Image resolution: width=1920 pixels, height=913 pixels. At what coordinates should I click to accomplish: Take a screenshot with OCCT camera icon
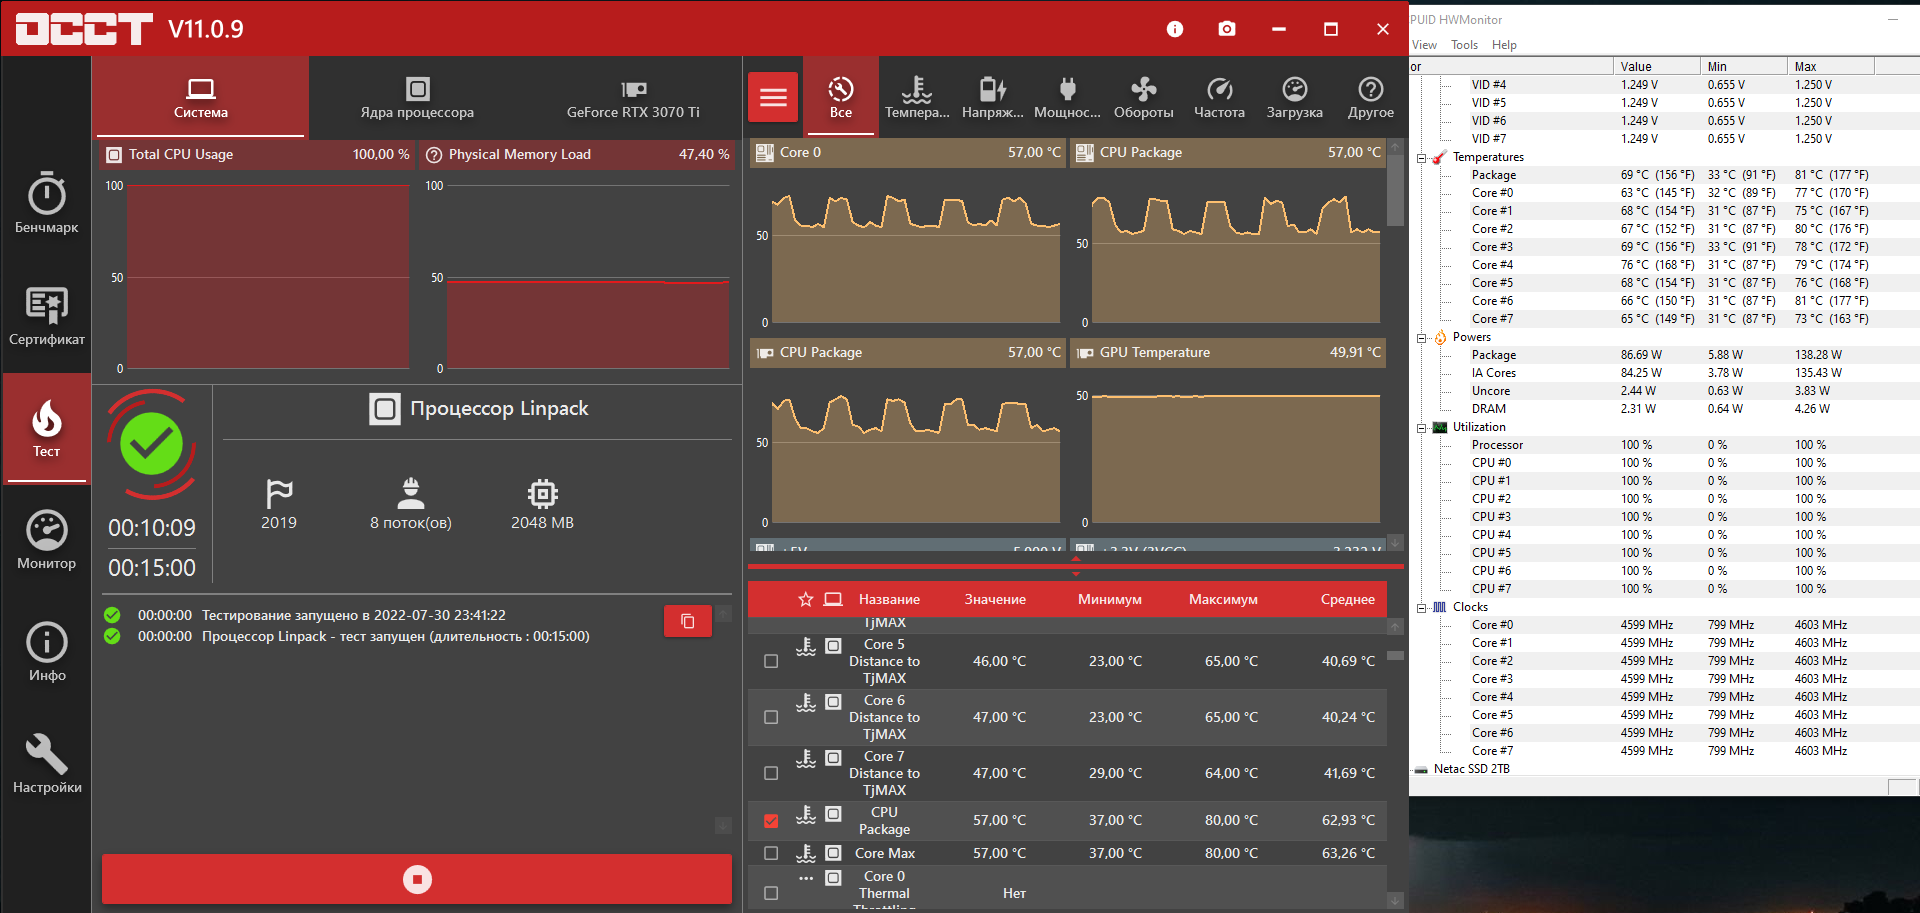point(1227,29)
